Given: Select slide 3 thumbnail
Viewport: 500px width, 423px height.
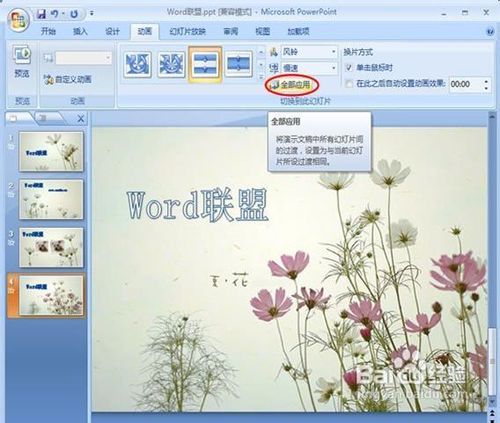Looking at the screenshot, I should 51,247.
